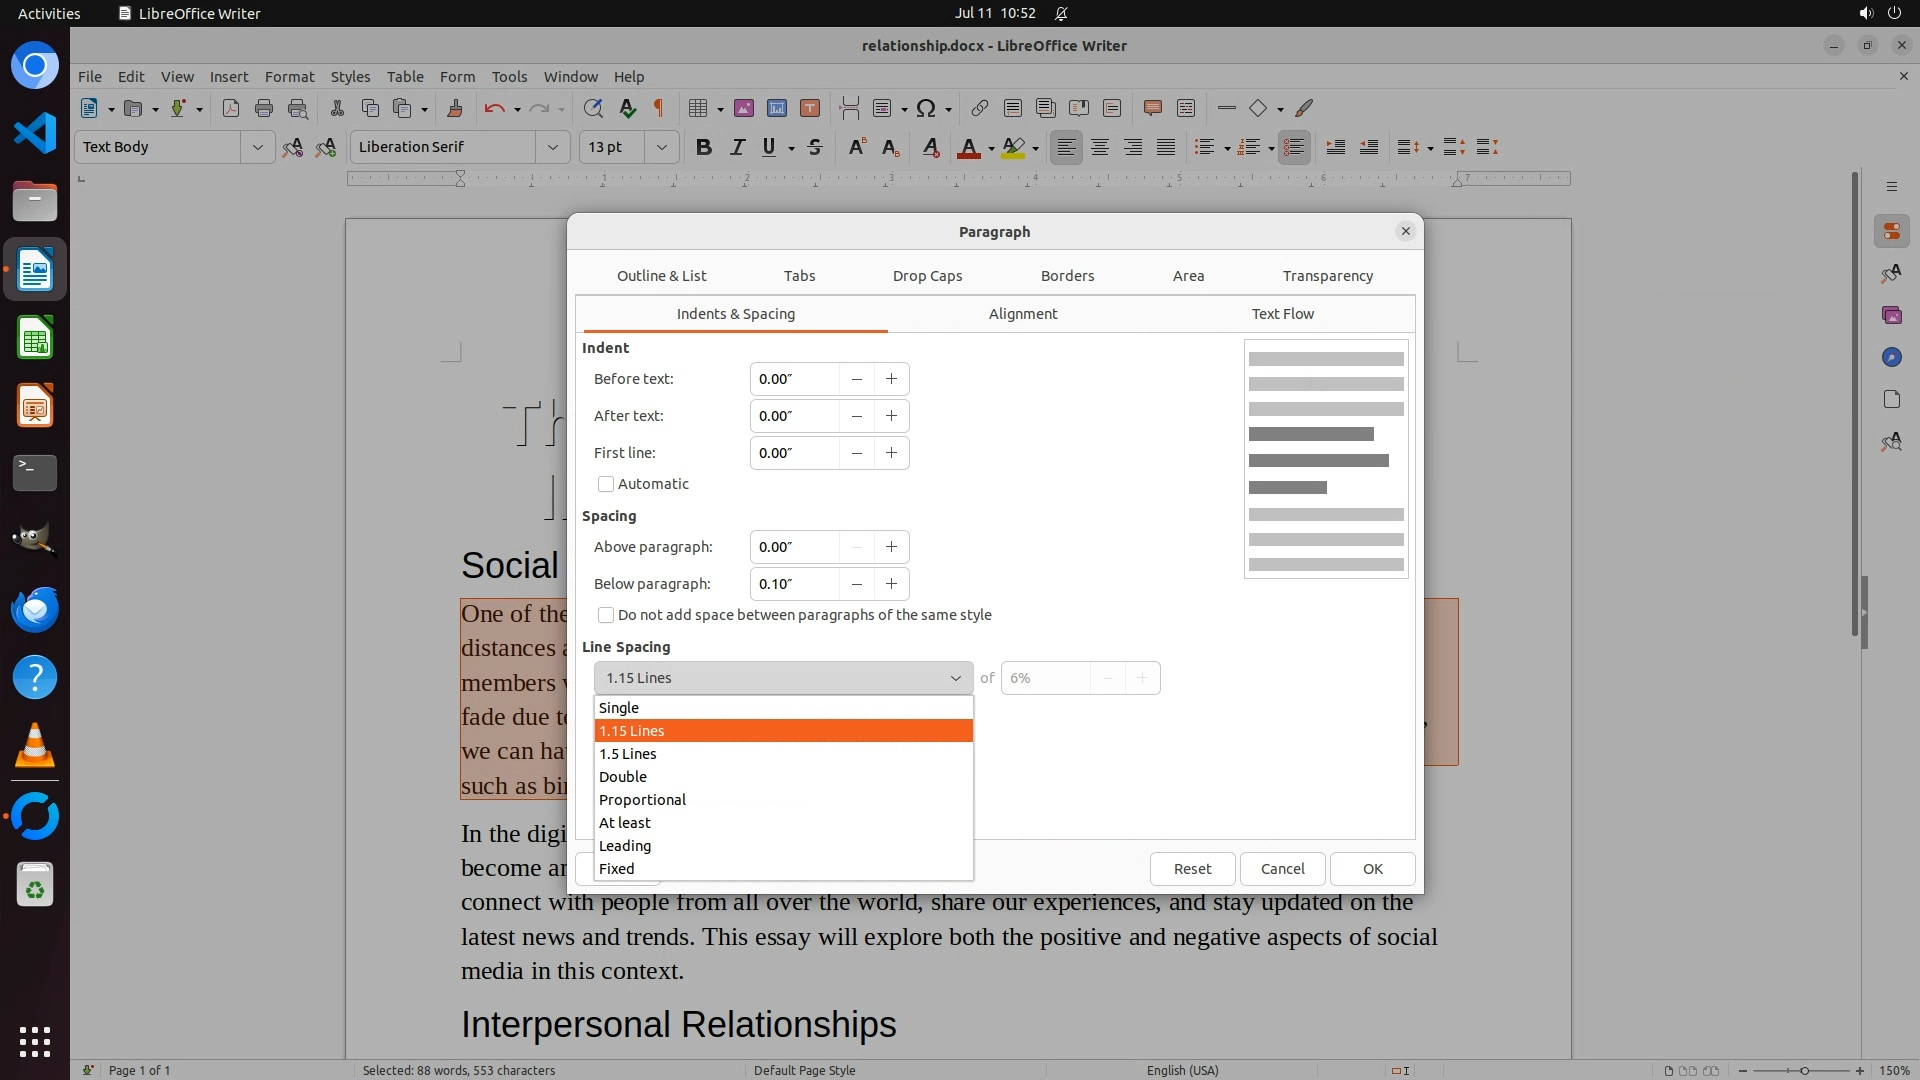
Task: Open the paragraph style dropdown arrow
Action: (257, 147)
